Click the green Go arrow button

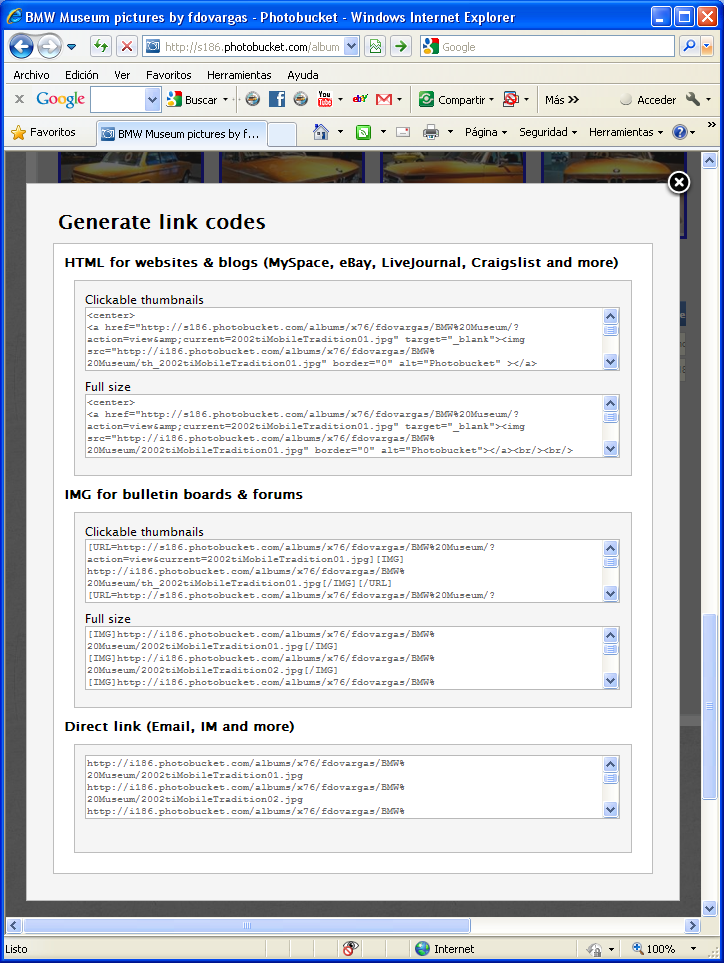[x=401, y=47]
